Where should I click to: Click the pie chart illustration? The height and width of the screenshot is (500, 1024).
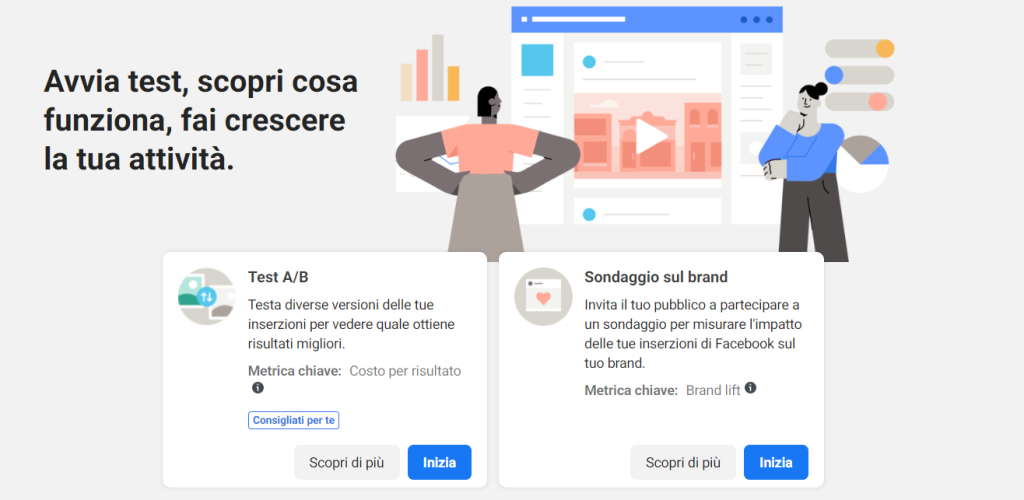(863, 164)
